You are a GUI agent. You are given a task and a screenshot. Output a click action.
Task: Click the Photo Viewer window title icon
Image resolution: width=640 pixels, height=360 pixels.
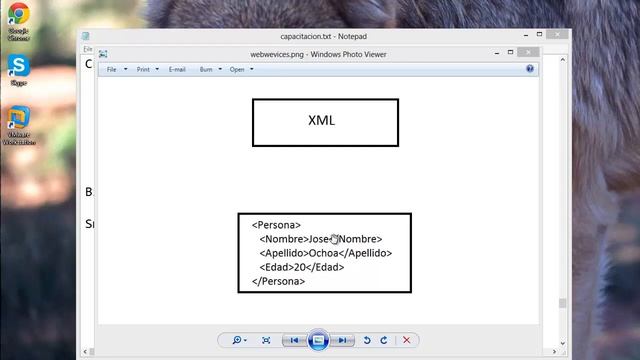(103, 54)
